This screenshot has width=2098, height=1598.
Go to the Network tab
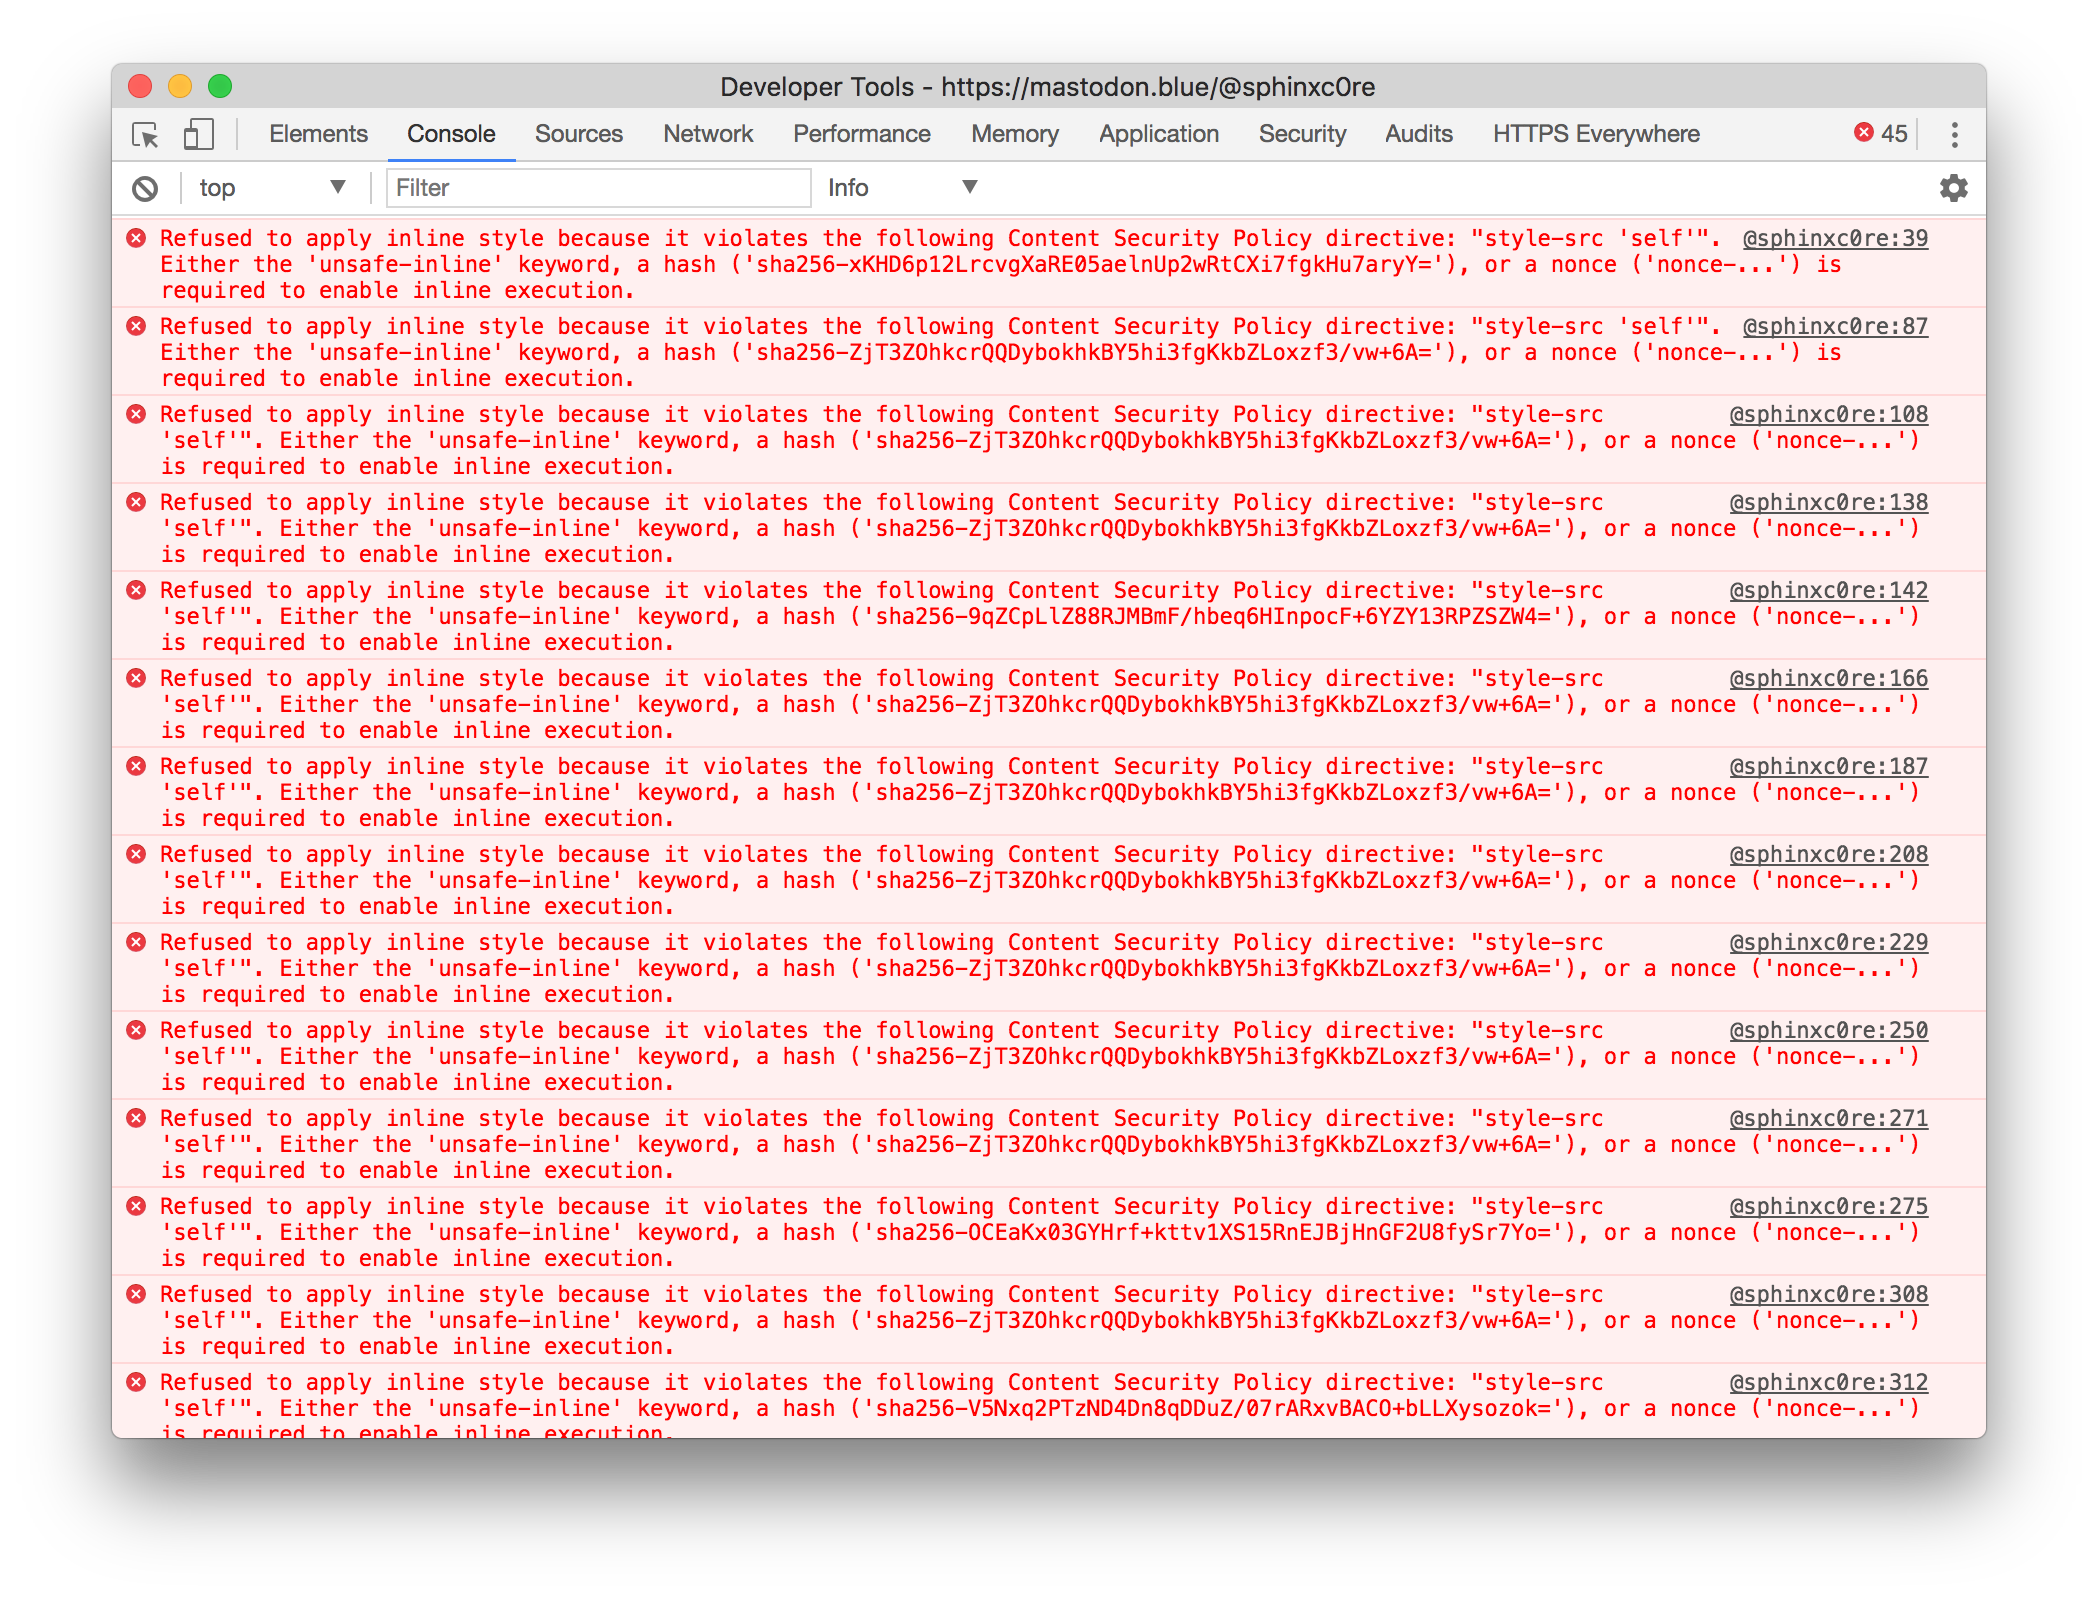(x=708, y=134)
